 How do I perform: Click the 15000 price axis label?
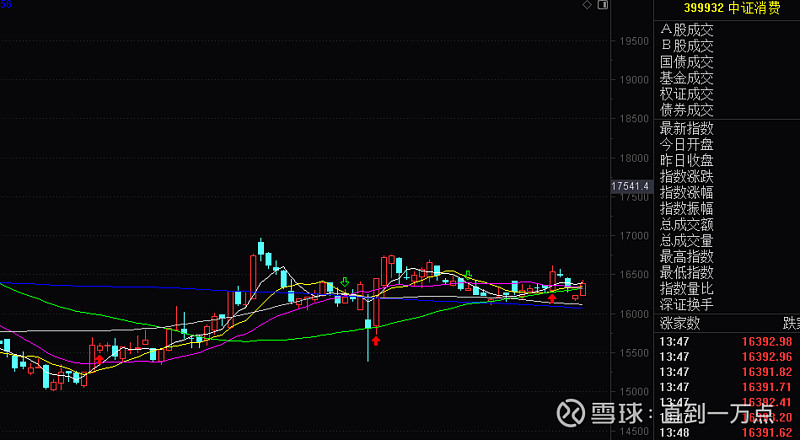(634, 392)
